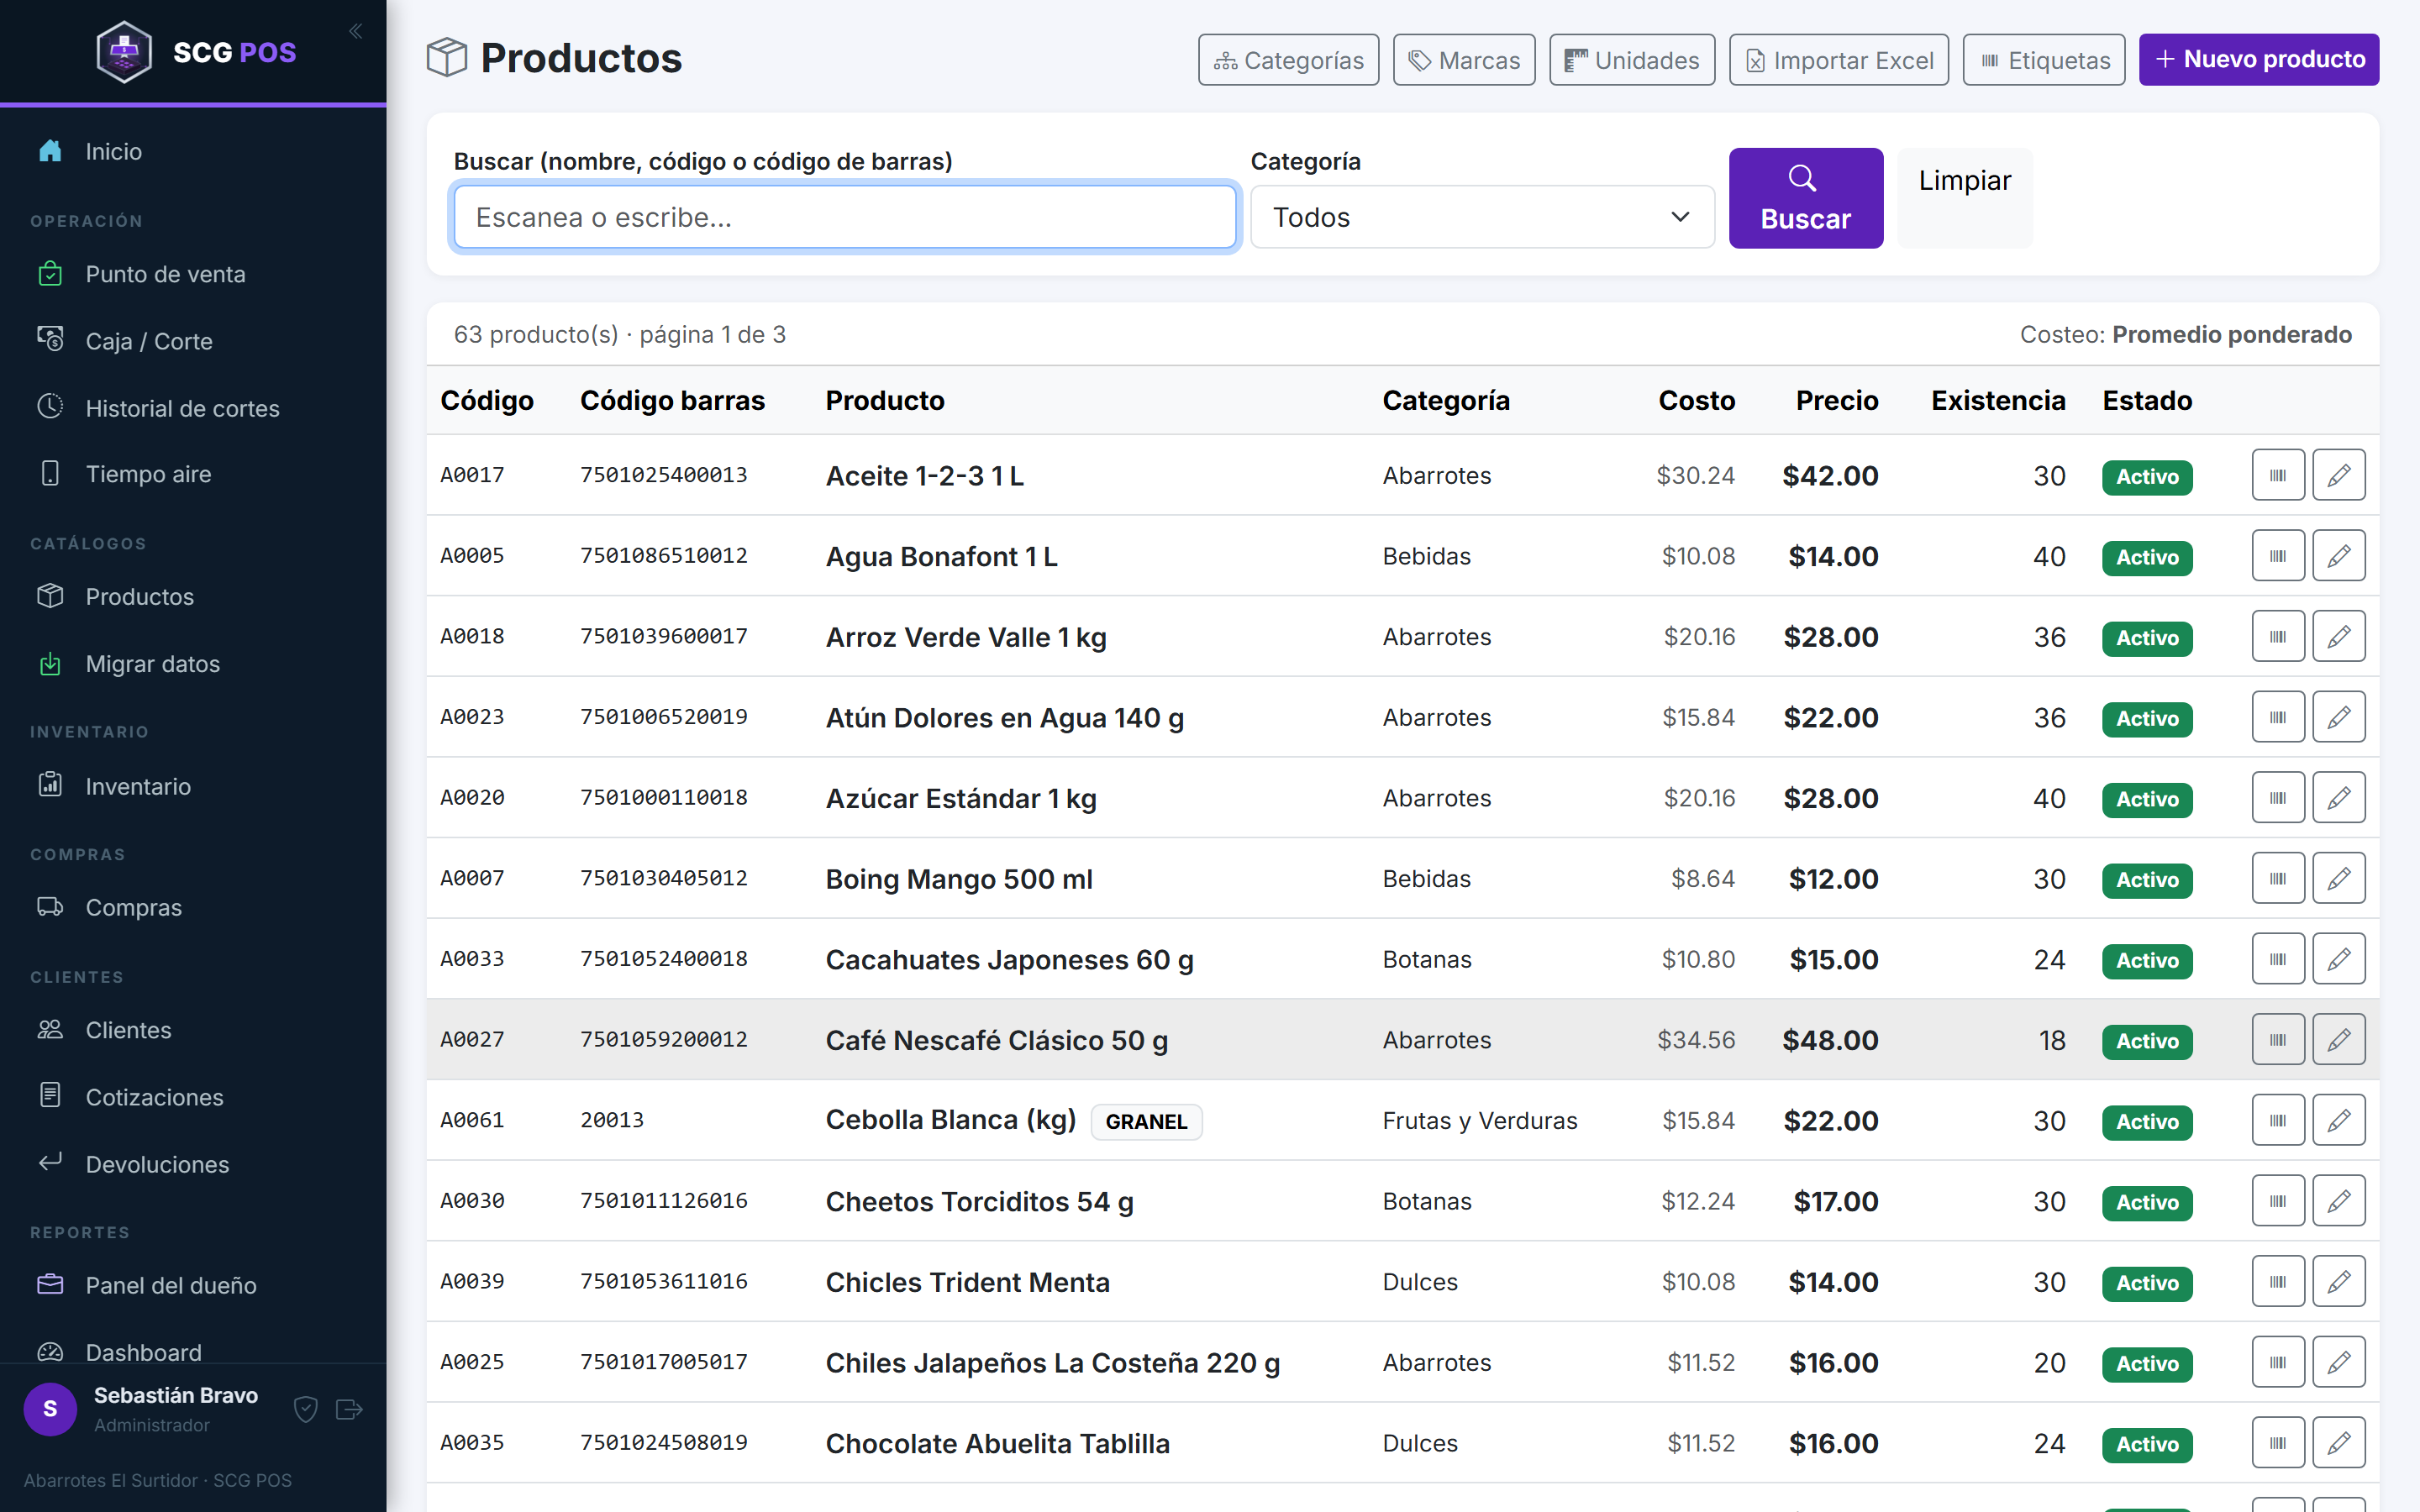Open barcode label for Agua Bonafont 1 L

pos(2278,556)
